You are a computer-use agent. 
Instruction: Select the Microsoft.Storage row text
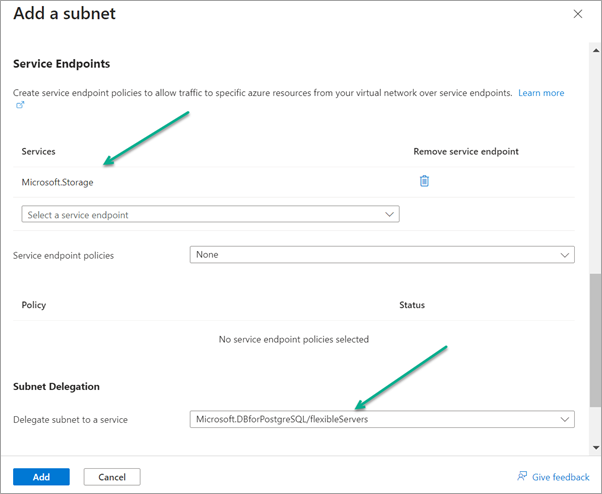[57, 182]
